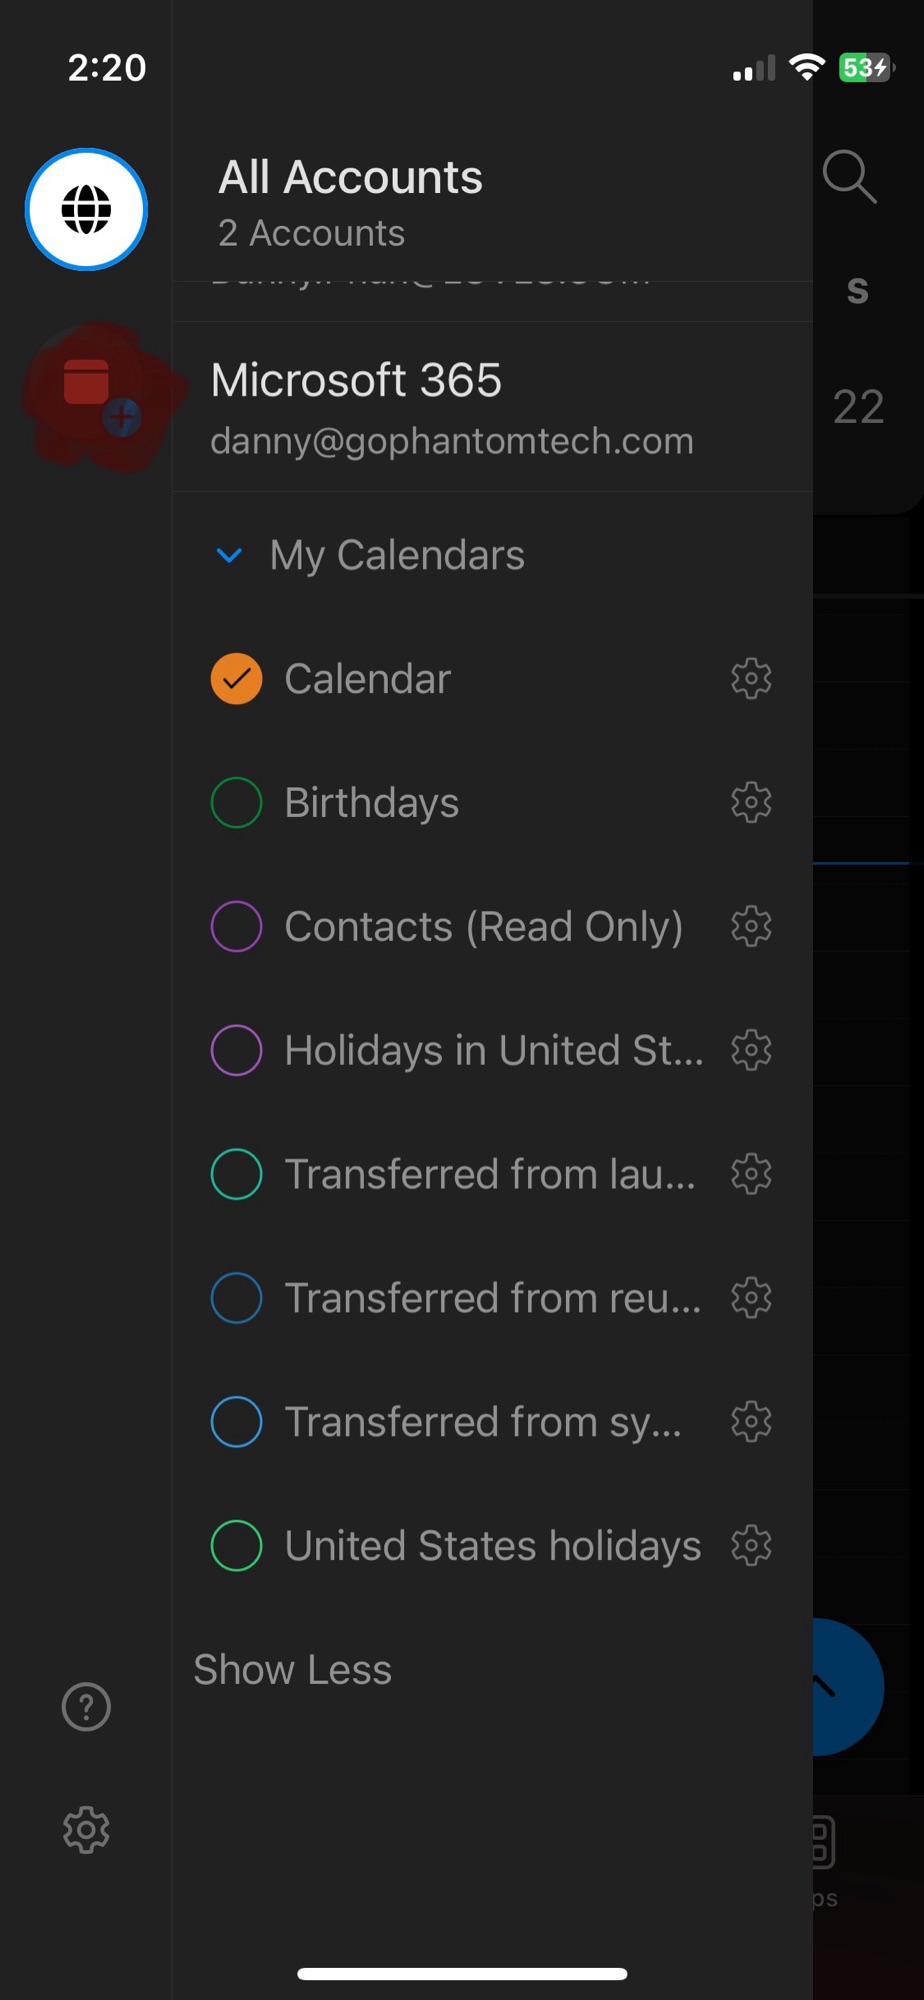Enable the Birthdays calendar circle
This screenshot has height=2000, width=924.
point(237,802)
